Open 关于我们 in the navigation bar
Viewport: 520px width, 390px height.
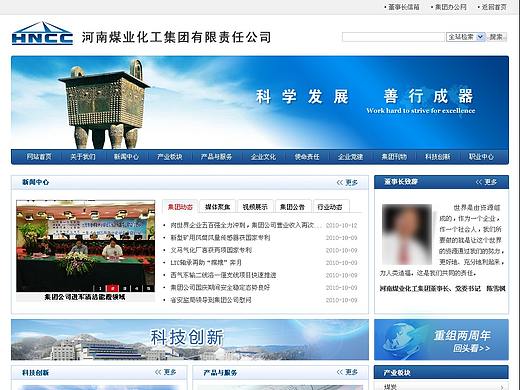(83, 157)
